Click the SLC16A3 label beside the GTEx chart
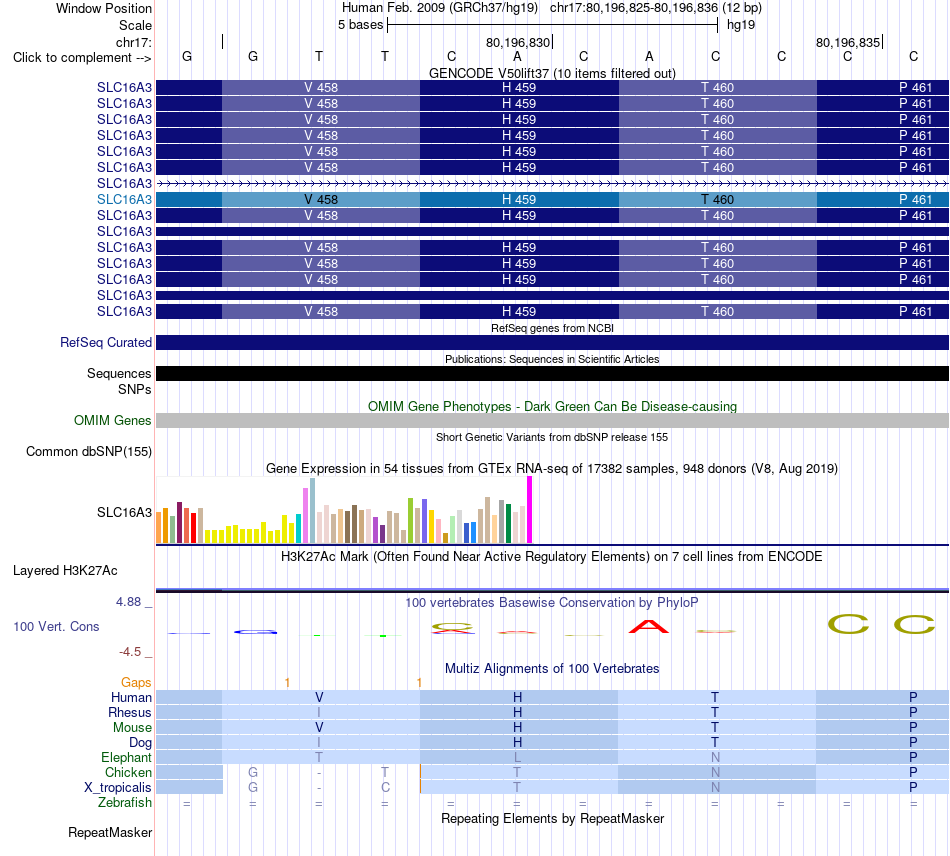Viewport: 950px width, 856px height. click(x=124, y=513)
